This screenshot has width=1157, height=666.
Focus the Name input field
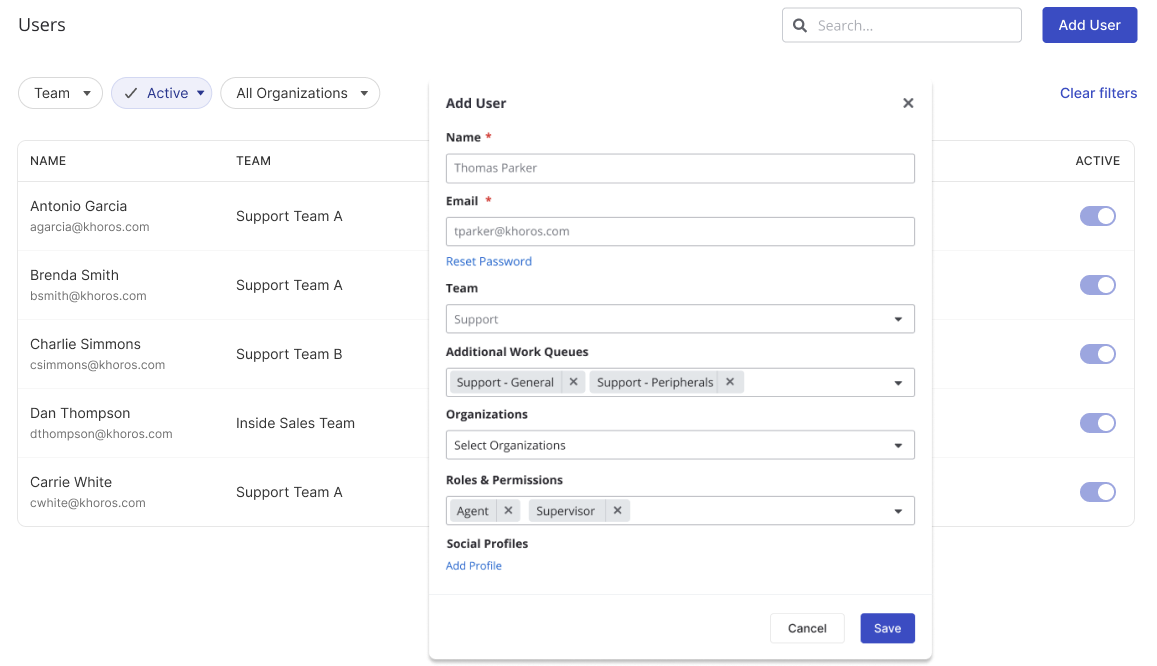(680, 168)
